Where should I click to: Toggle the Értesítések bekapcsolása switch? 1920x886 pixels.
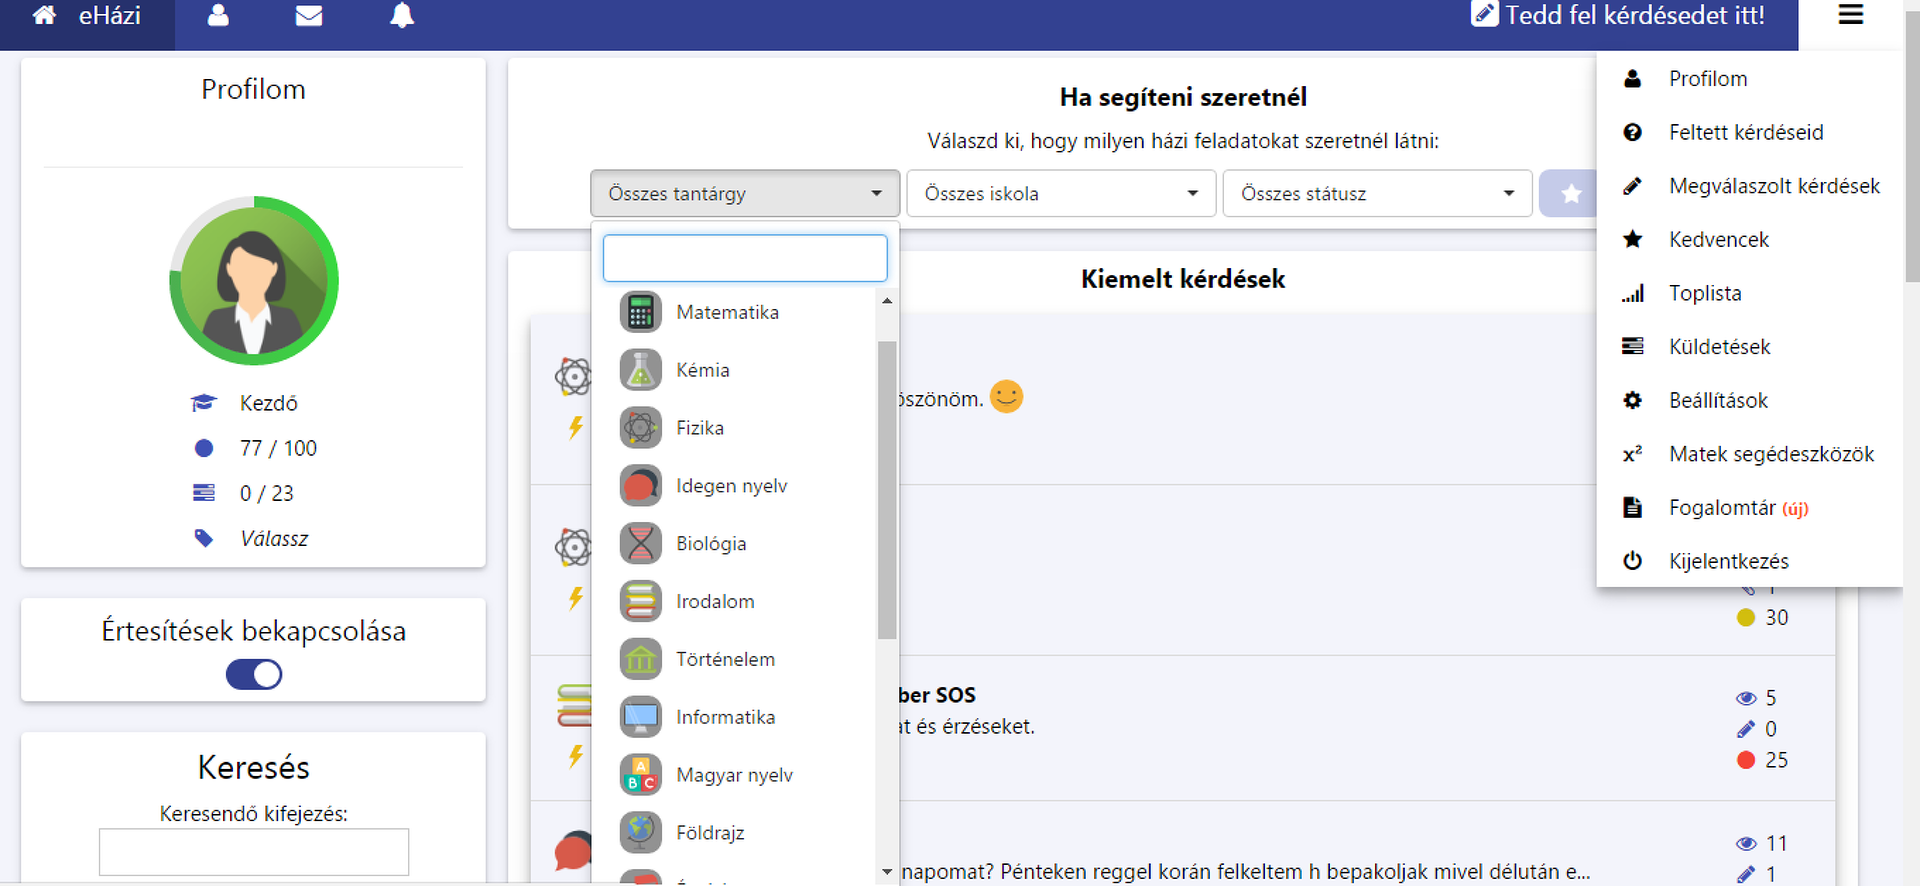pyautogui.click(x=254, y=674)
